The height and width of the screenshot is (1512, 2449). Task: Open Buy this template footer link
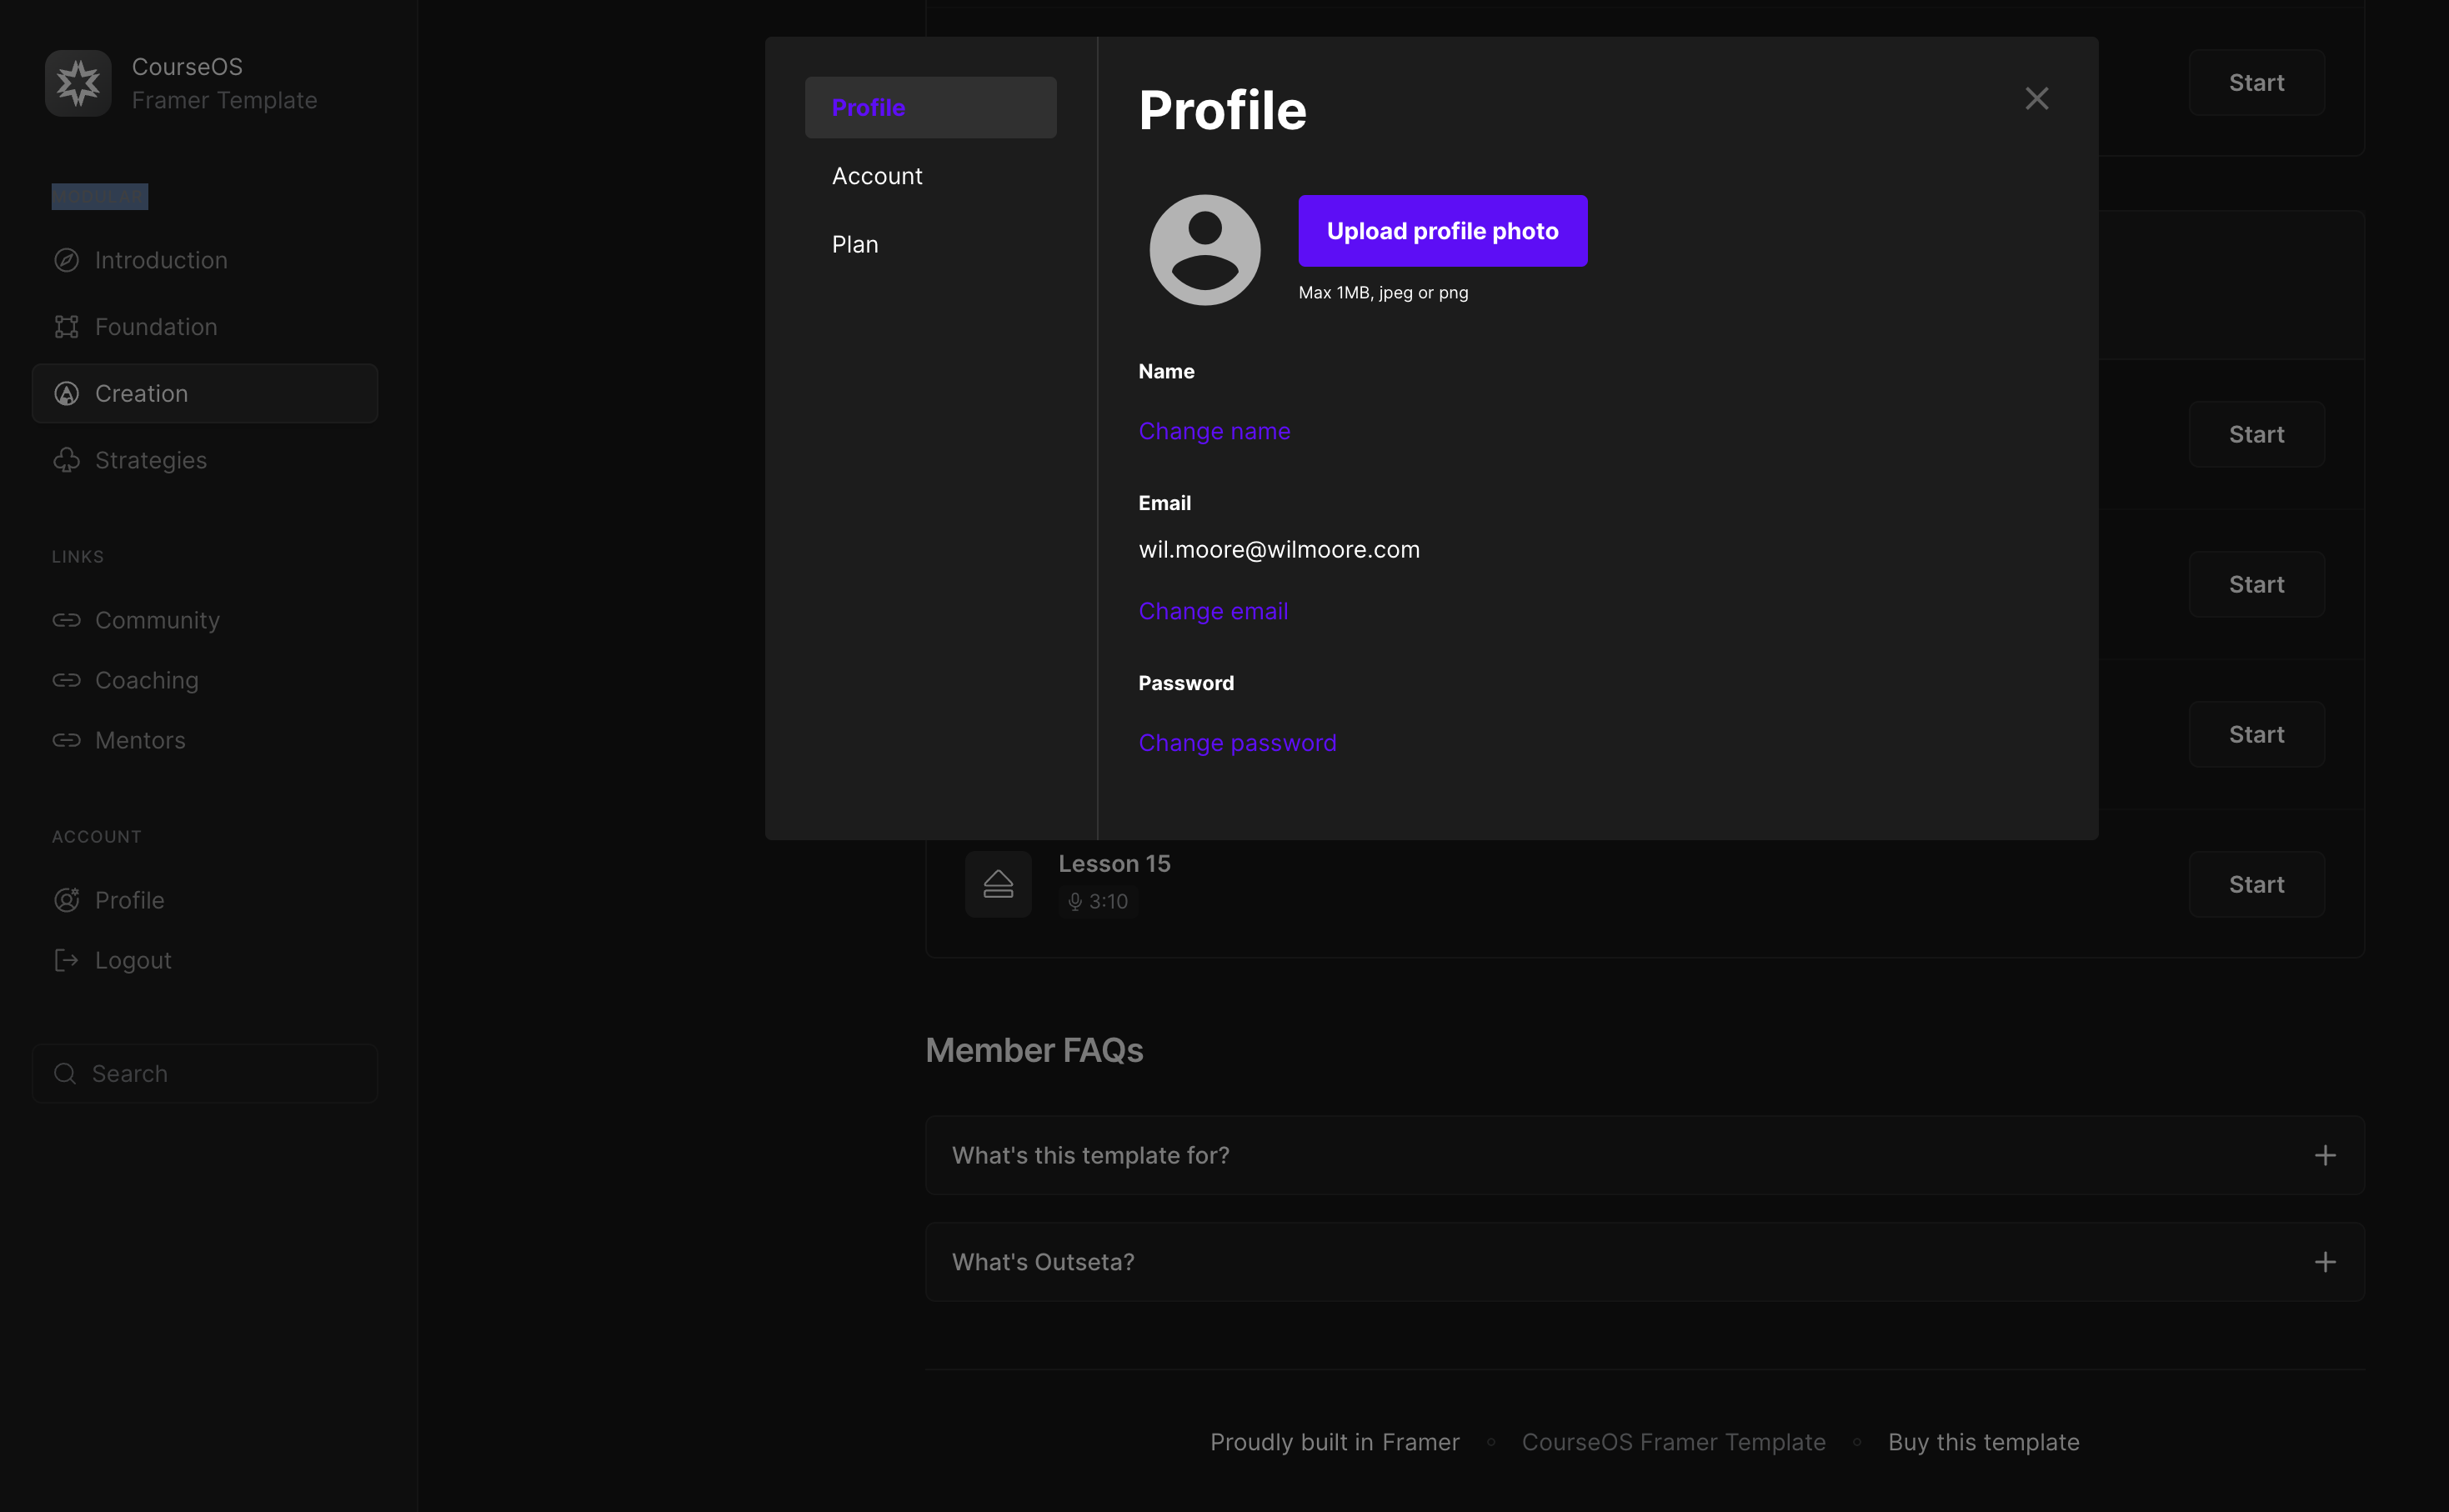pyautogui.click(x=1983, y=1442)
